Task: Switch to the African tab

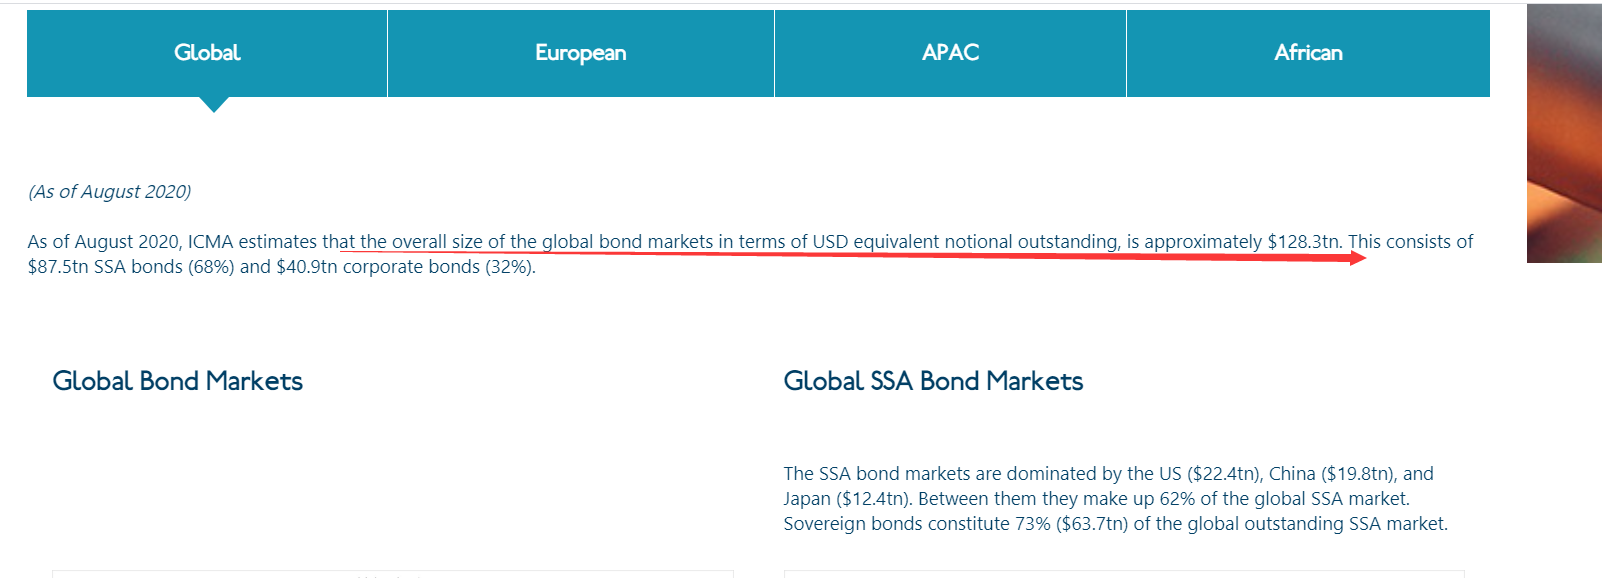Action: (x=1308, y=53)
